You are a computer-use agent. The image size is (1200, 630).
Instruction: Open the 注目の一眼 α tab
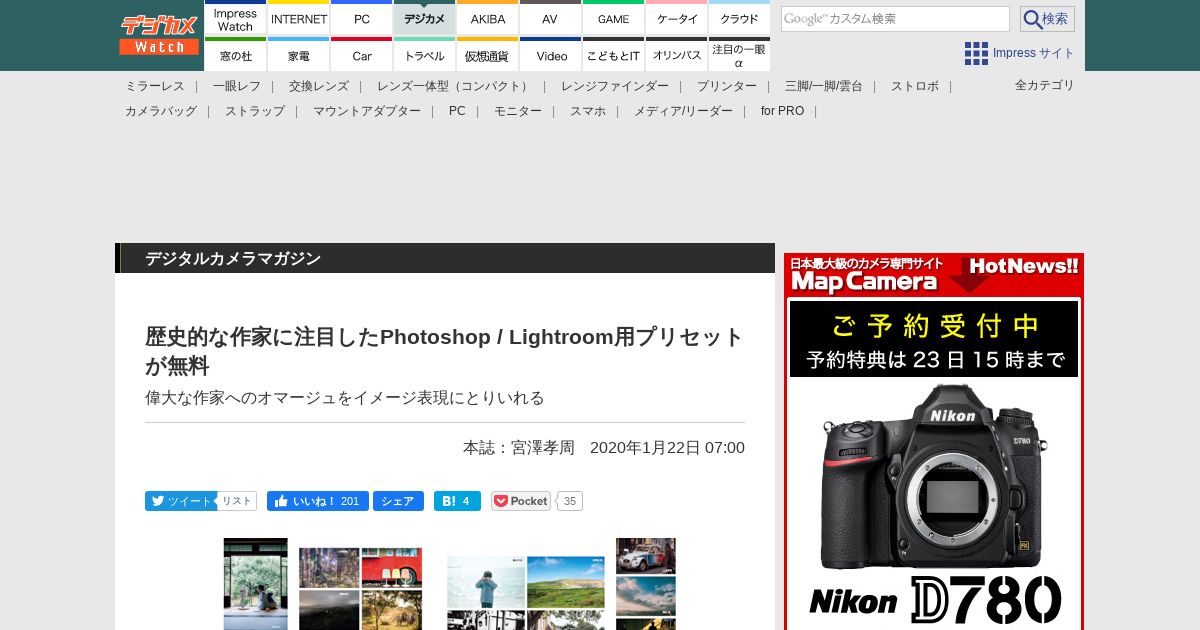[739, 55]
